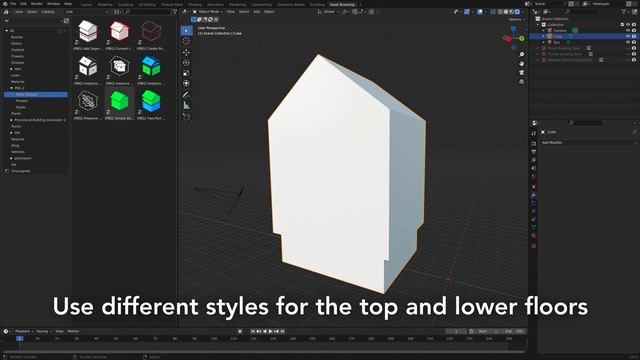
Task: Open the Render properties tab icon
Action: click(x=533, y=144)
